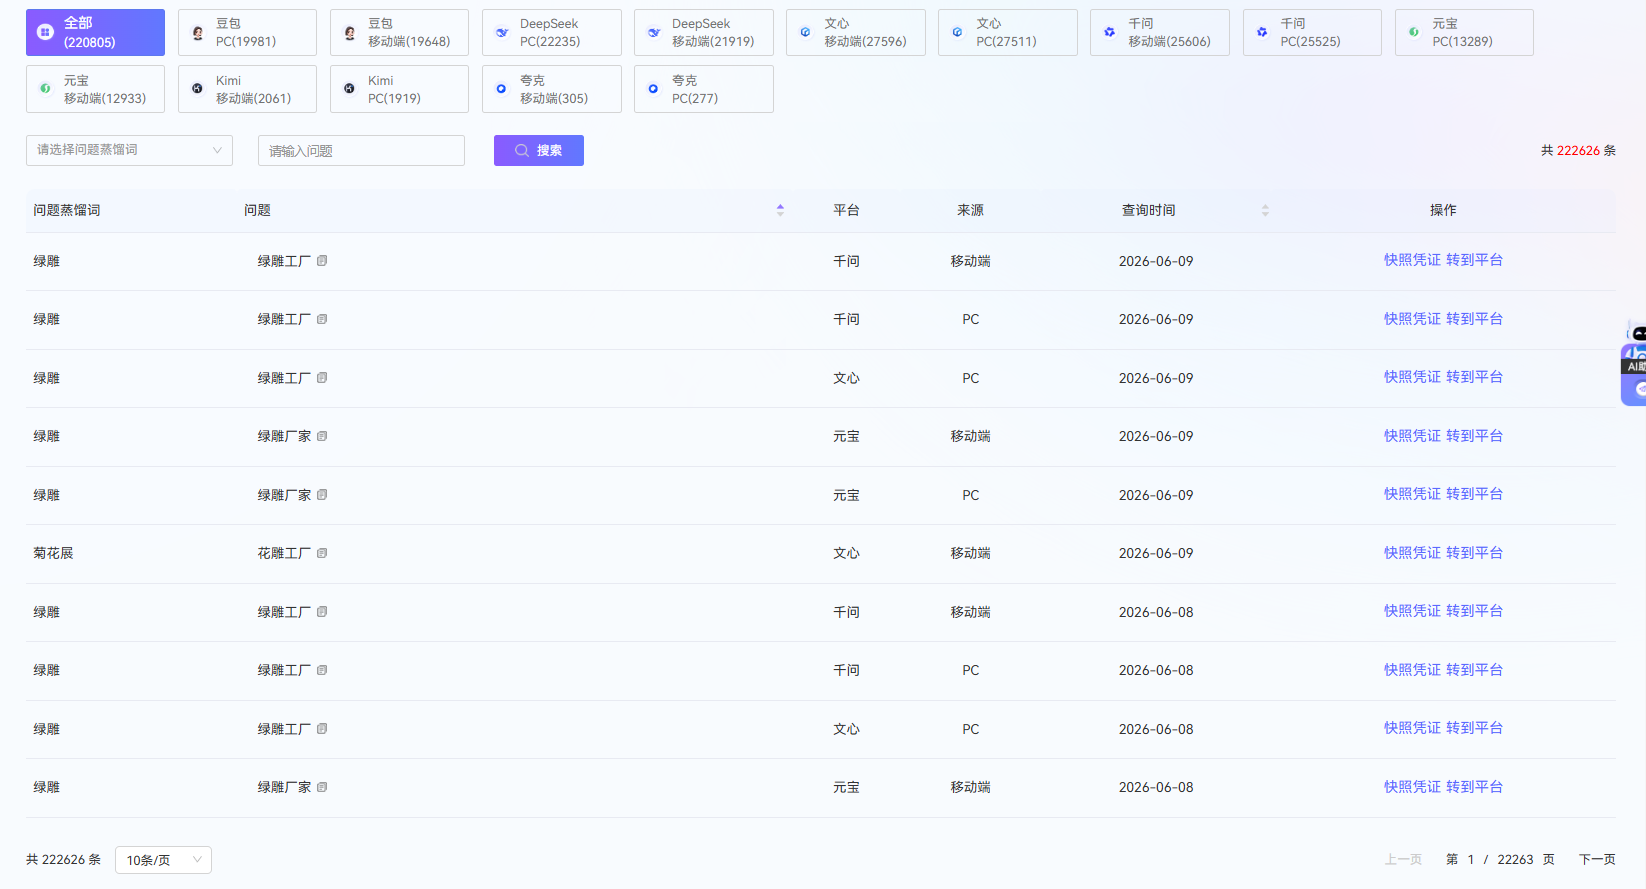Viewport: 1646px width, 889px height.
Task: Click 转到平台 for 千问 PC 2026-06-09 row
Action: click(x=1474, y=319)
